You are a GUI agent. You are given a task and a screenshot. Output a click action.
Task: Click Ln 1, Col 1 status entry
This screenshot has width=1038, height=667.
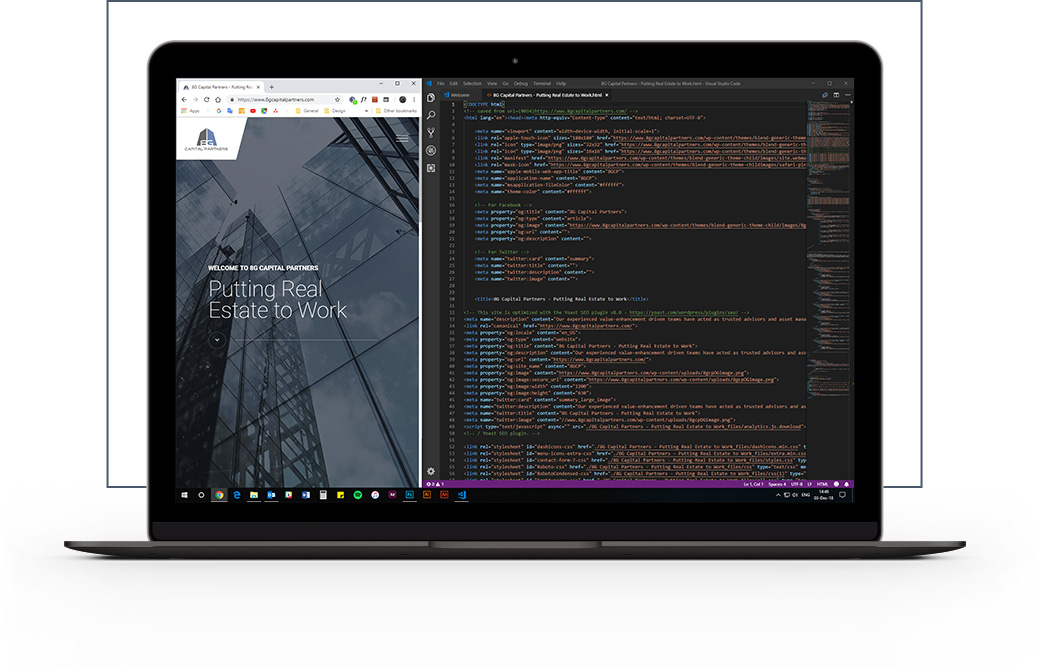tap(753, 484)
